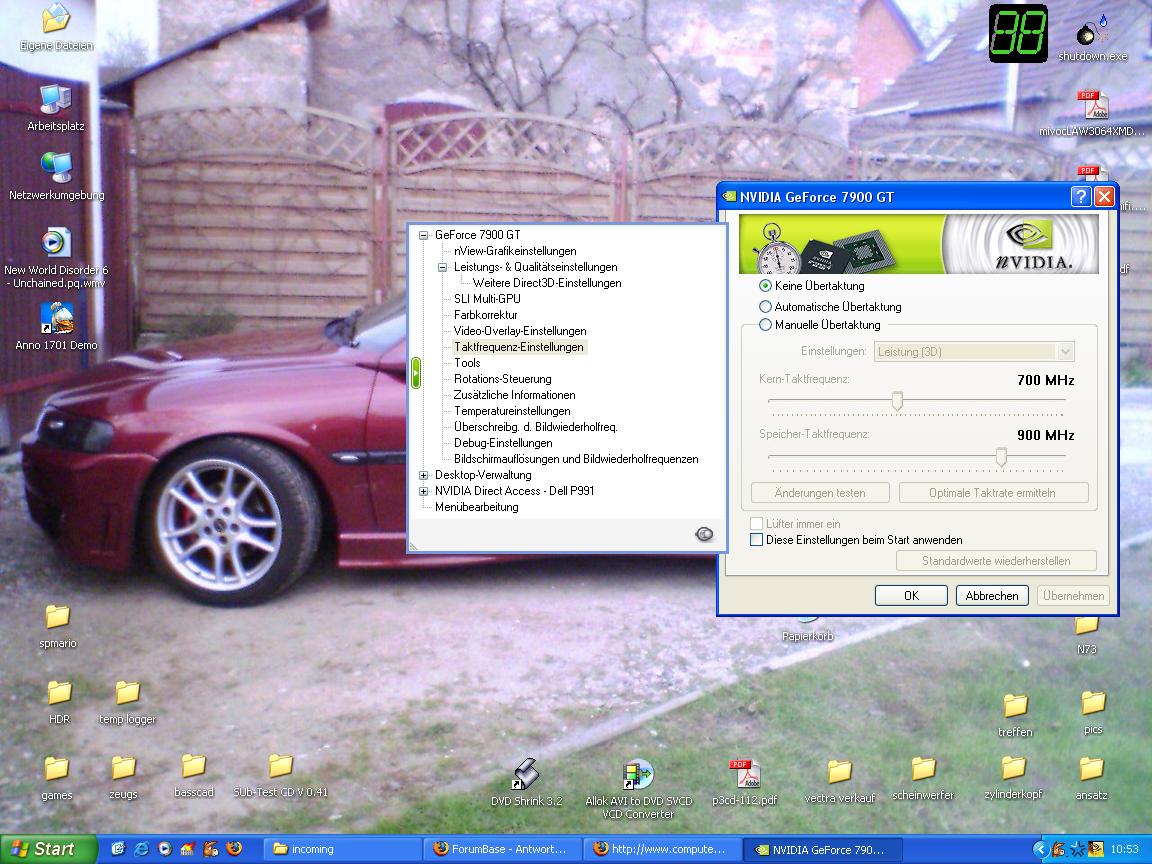Click the green panel collapse handle

(416, 373)
